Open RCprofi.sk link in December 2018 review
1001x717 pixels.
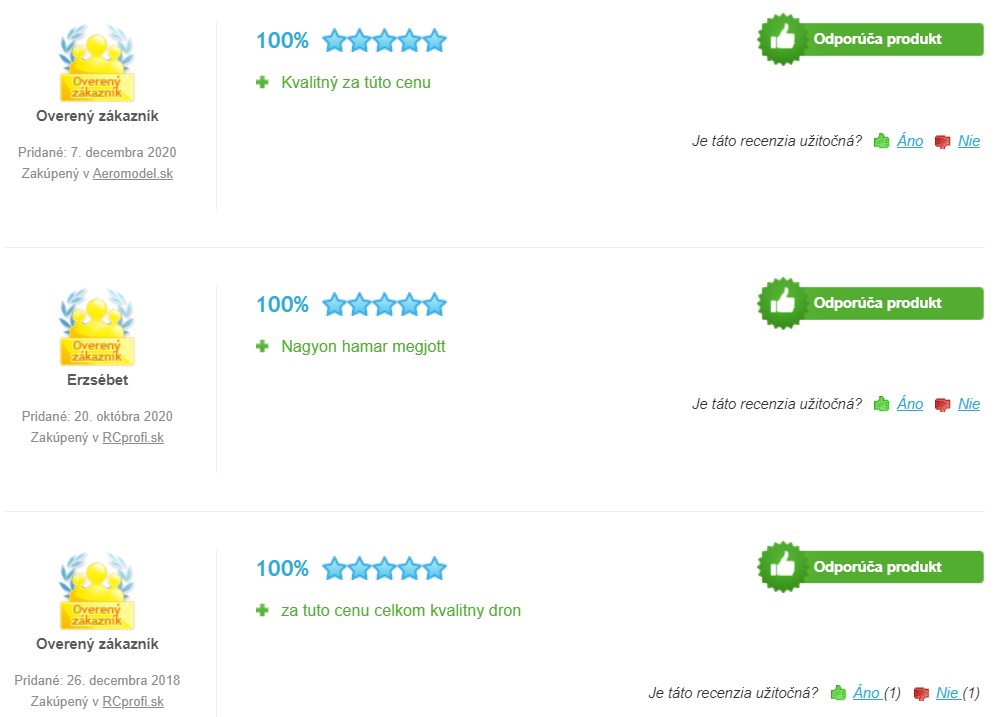pyautogui.click(x=133, y=702)
